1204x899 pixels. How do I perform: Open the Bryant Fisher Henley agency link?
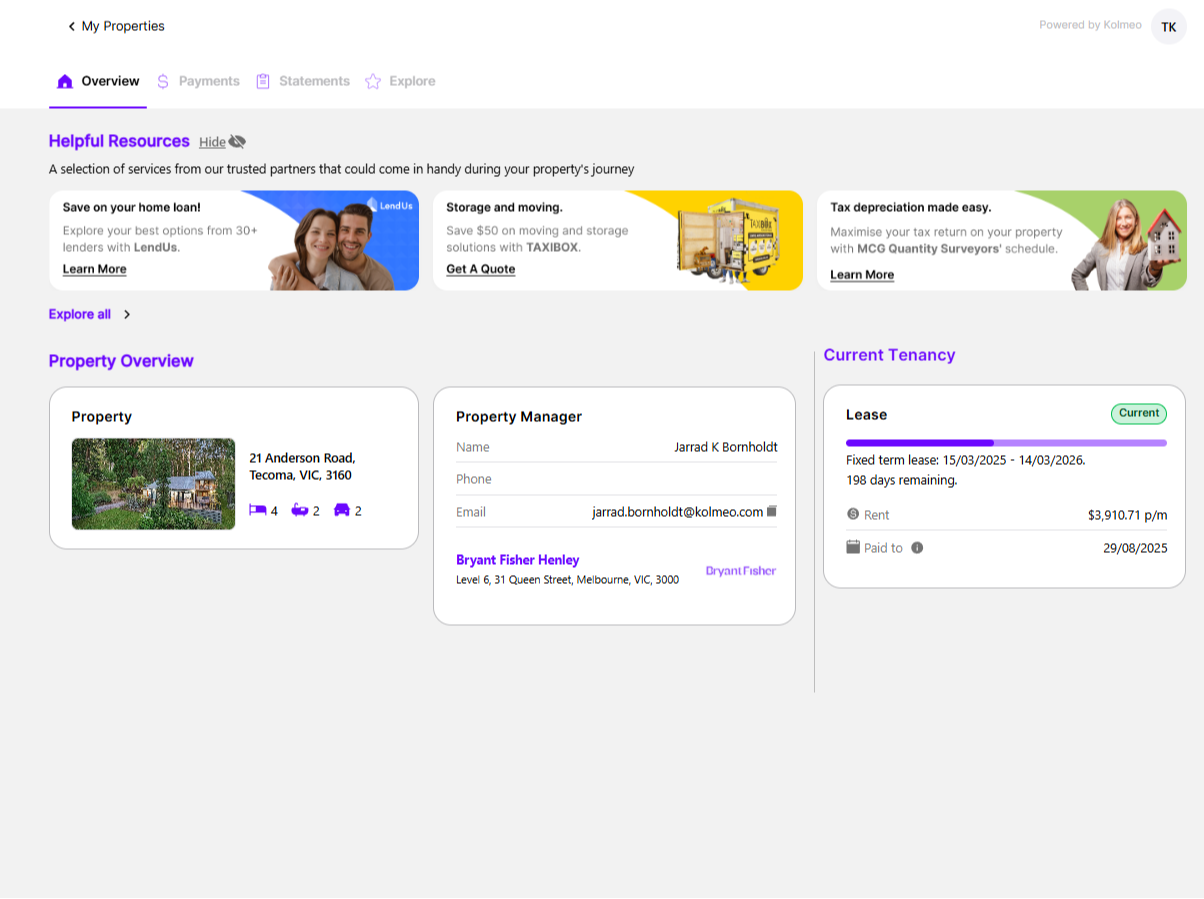point(518,560)
